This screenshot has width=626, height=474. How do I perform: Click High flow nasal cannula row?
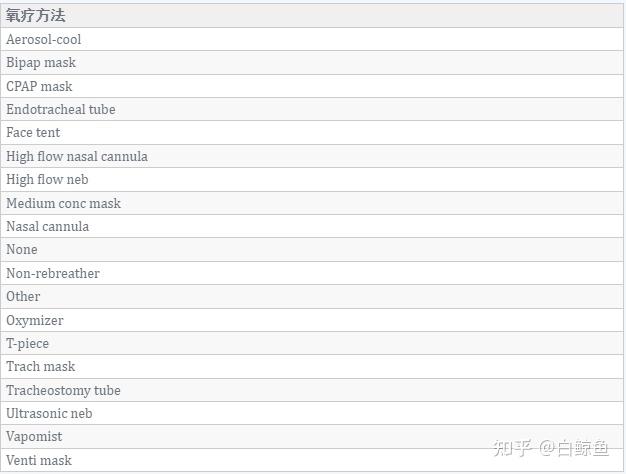(x=312, y=156)
